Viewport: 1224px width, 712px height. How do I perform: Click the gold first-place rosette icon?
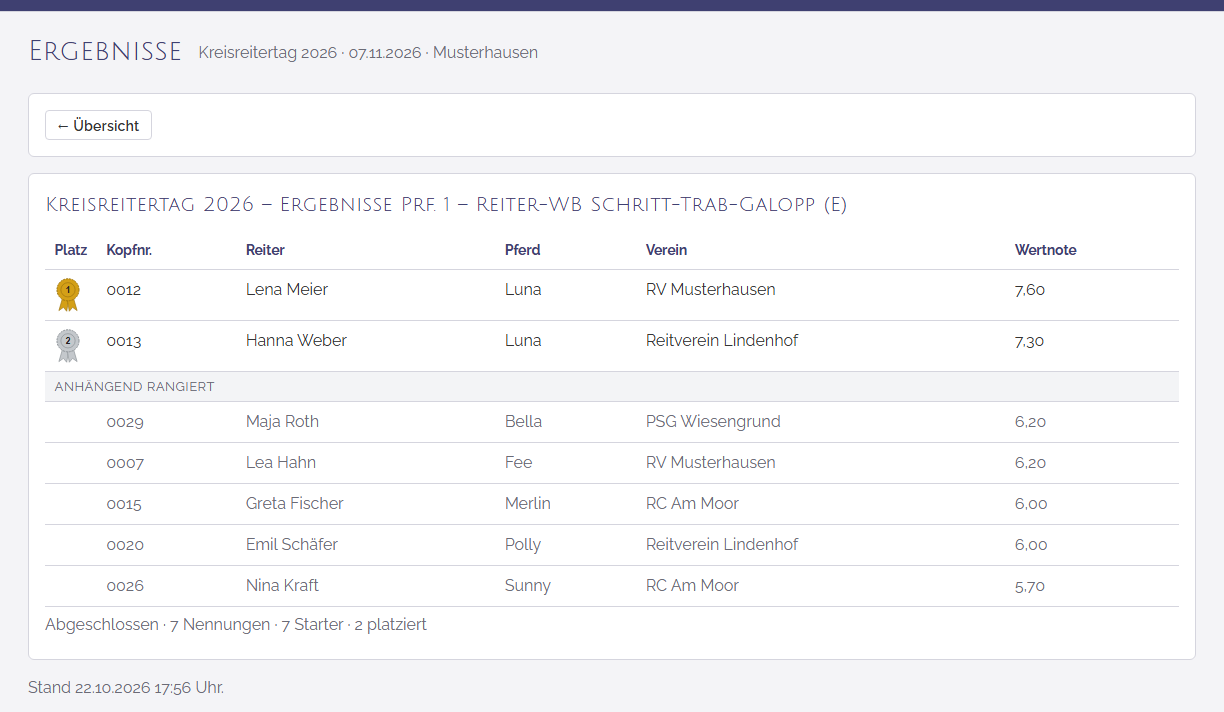click(x=68, y=294)
